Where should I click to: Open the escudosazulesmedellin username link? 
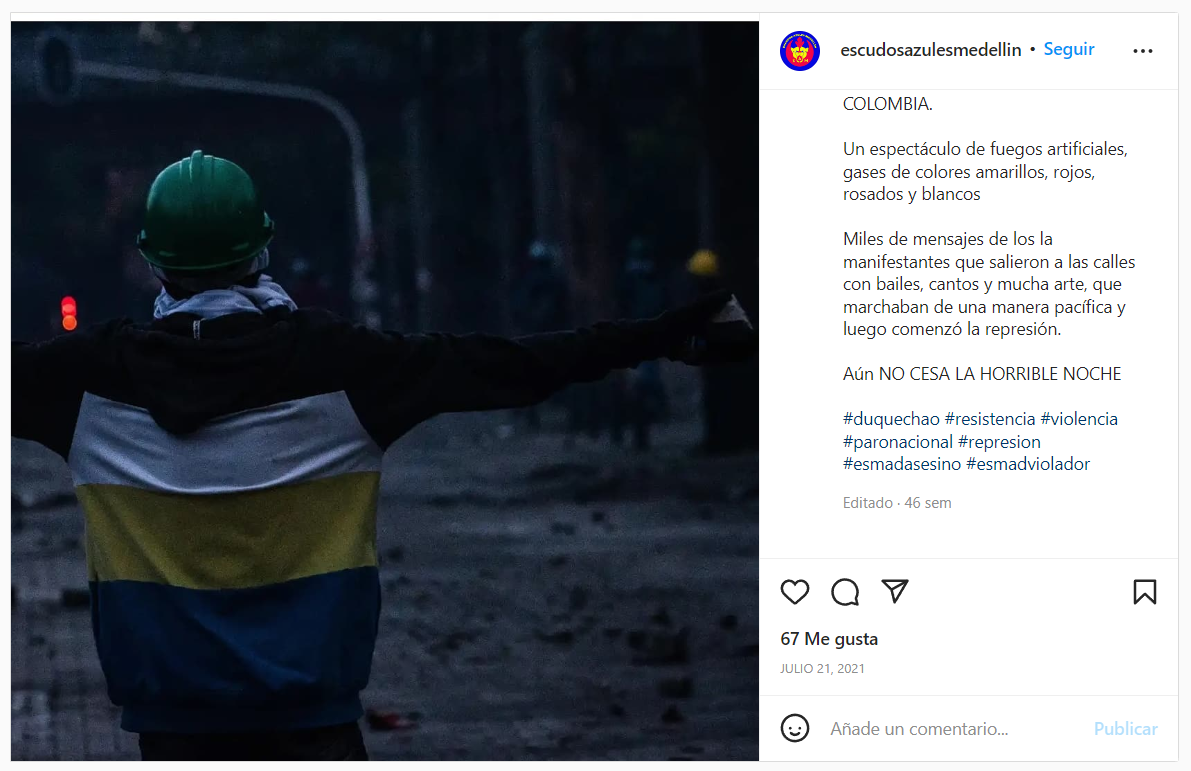coord(930,50)
